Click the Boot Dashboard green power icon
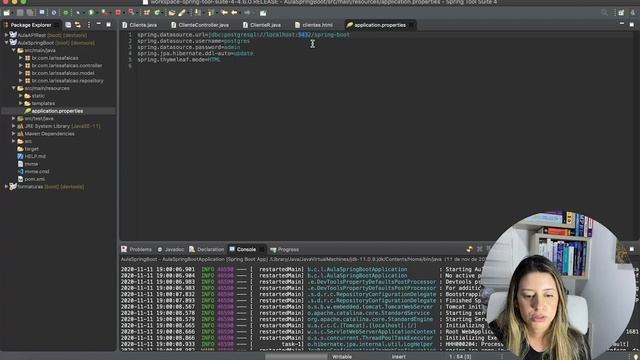 [65, 13]
